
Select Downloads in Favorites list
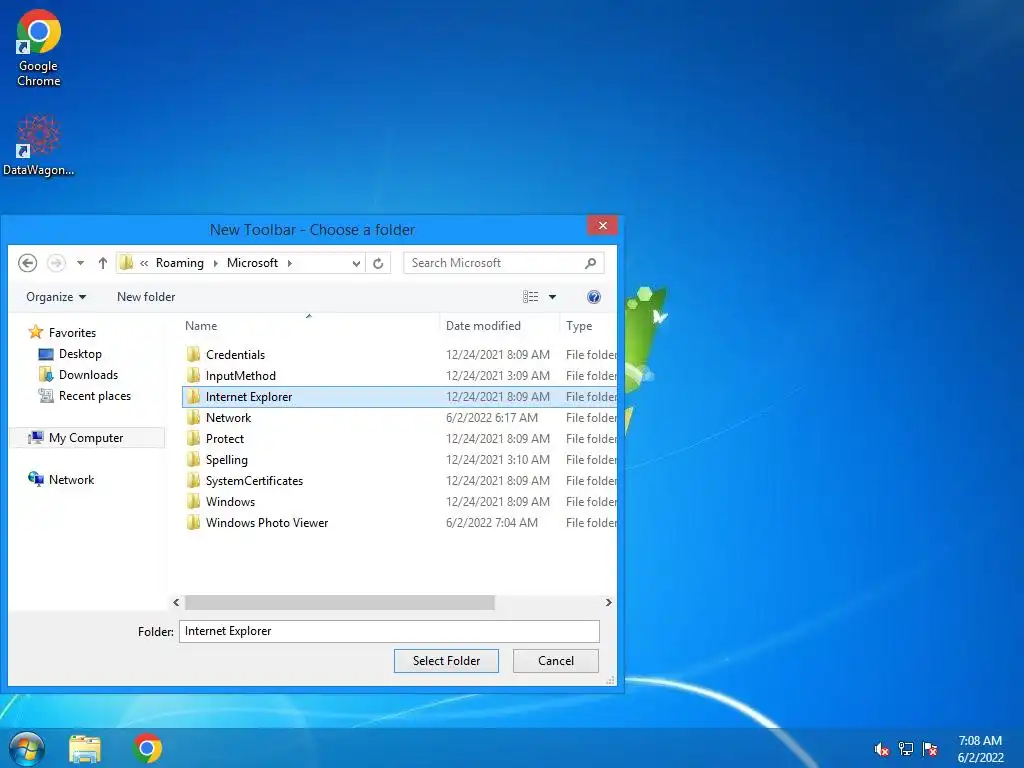point(78,375)
